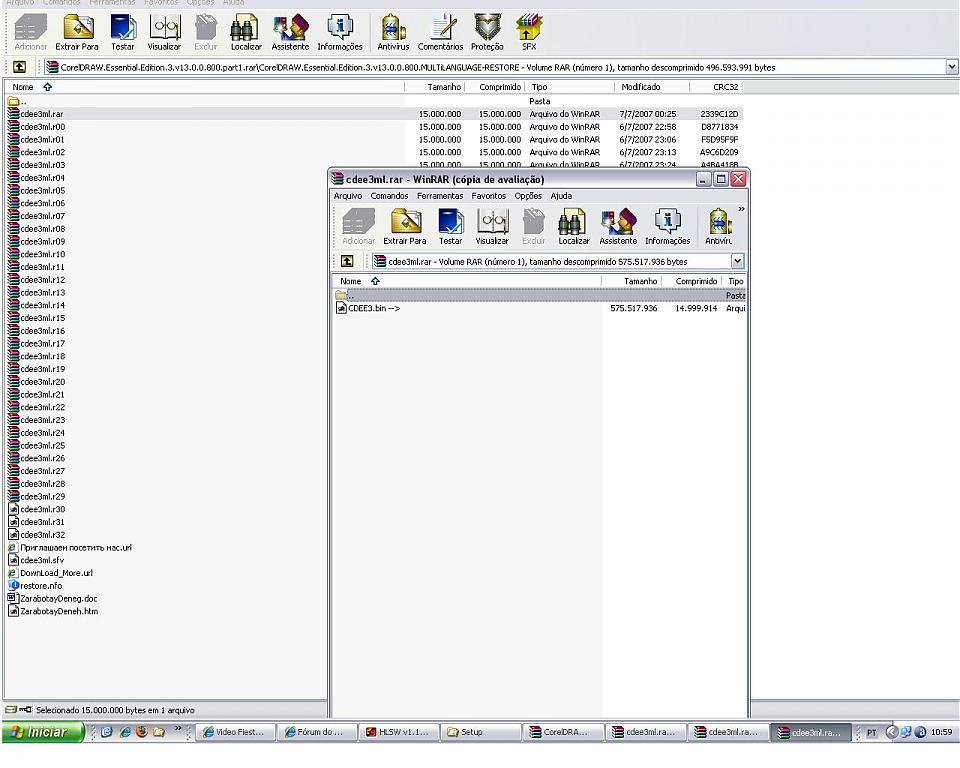Open the Ferramentas menu in the cdee3ml.rar window
The image size is (960, 768).
tap(440, 196)
